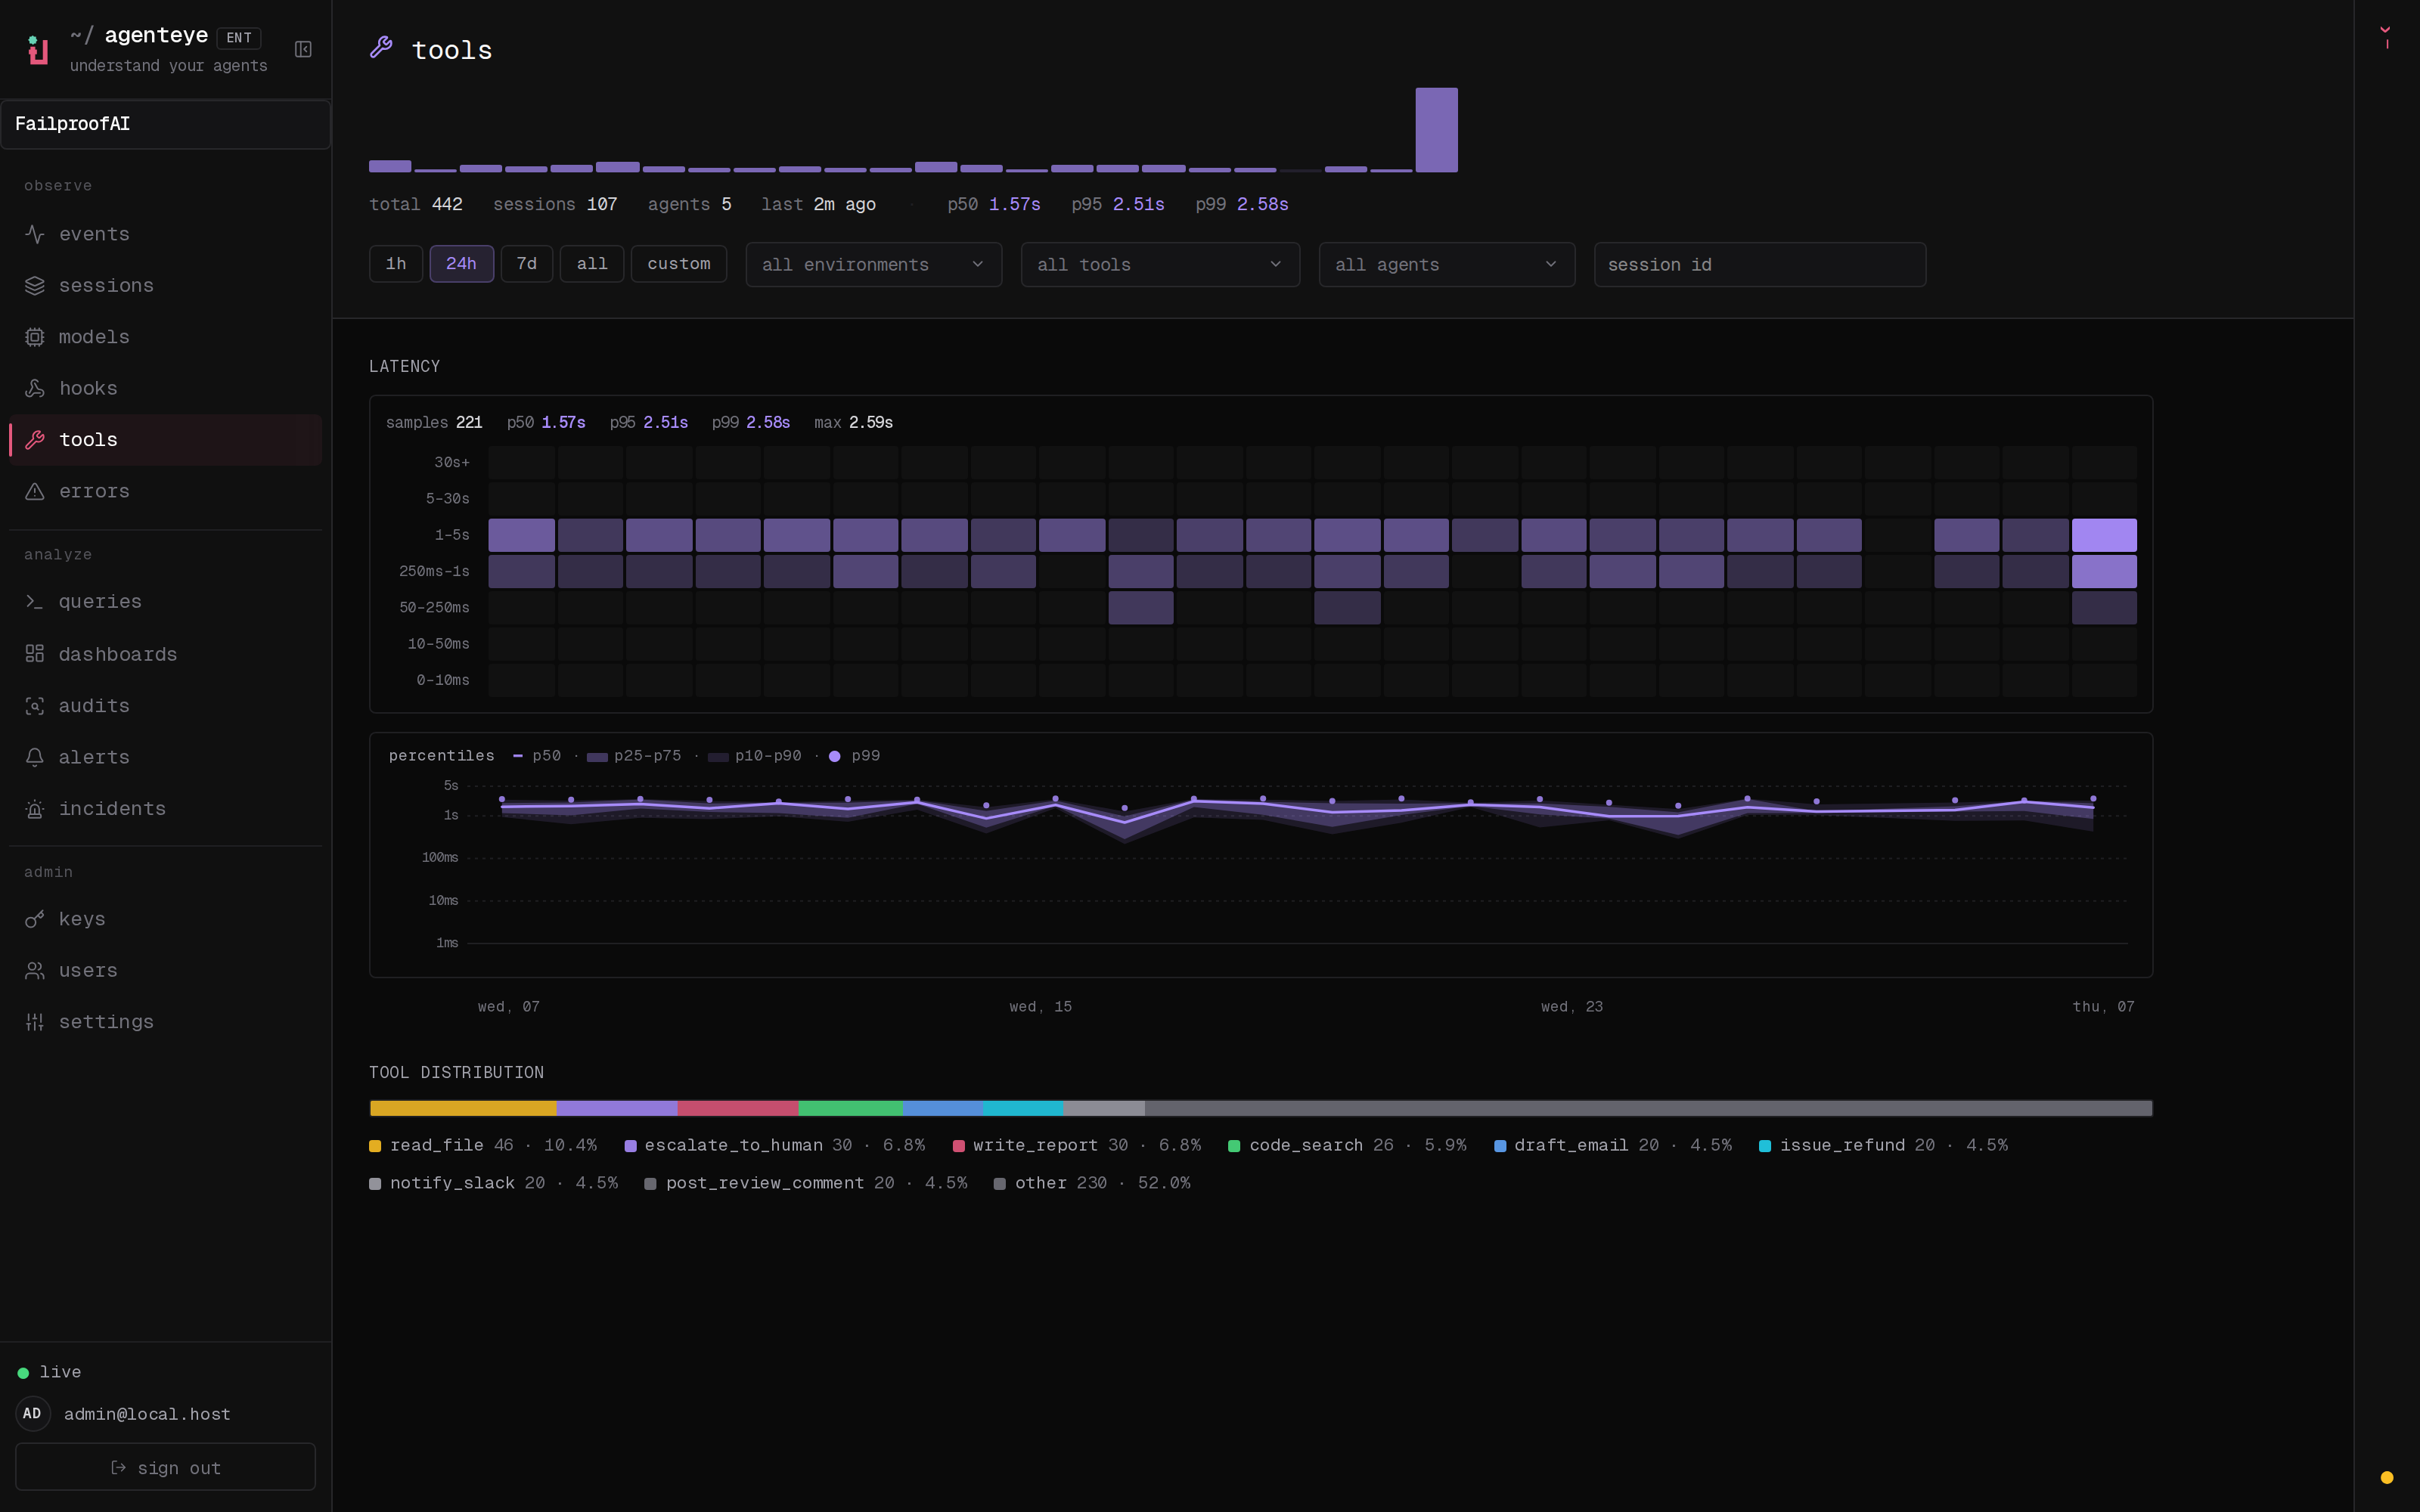Image resolution: width=2420 pixels, height=1512 pixels.
Task: Click the other 230 legend entry
Action: pos(1092,1183)
